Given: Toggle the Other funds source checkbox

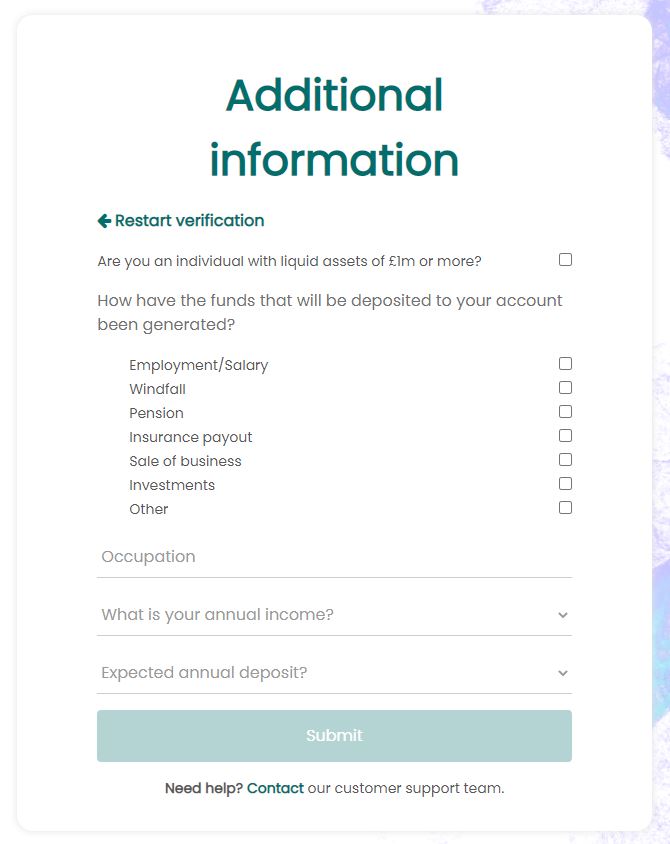Looking at the screenshot, I should [x=565, y=508].
